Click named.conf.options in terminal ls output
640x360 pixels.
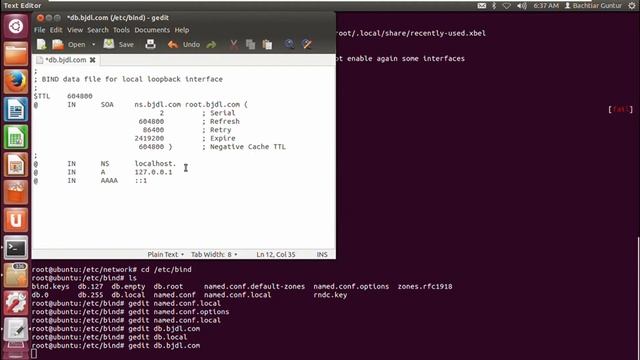[351, 287]
